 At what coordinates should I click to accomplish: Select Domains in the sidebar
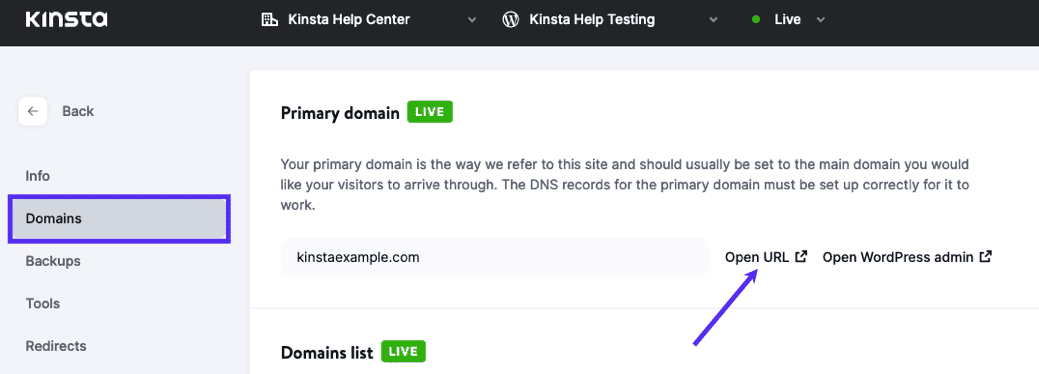pos(119,218)
